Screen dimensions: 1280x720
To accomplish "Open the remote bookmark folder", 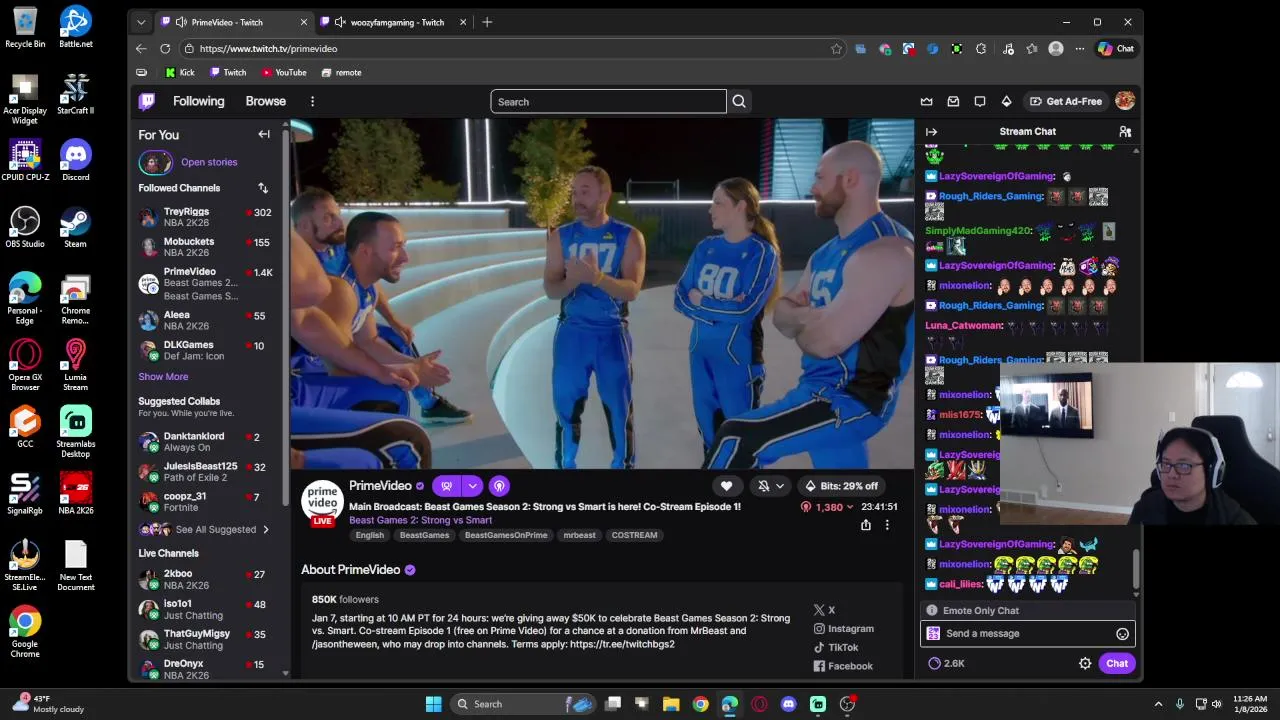I will pyautogui.click(x=342, y=72).
